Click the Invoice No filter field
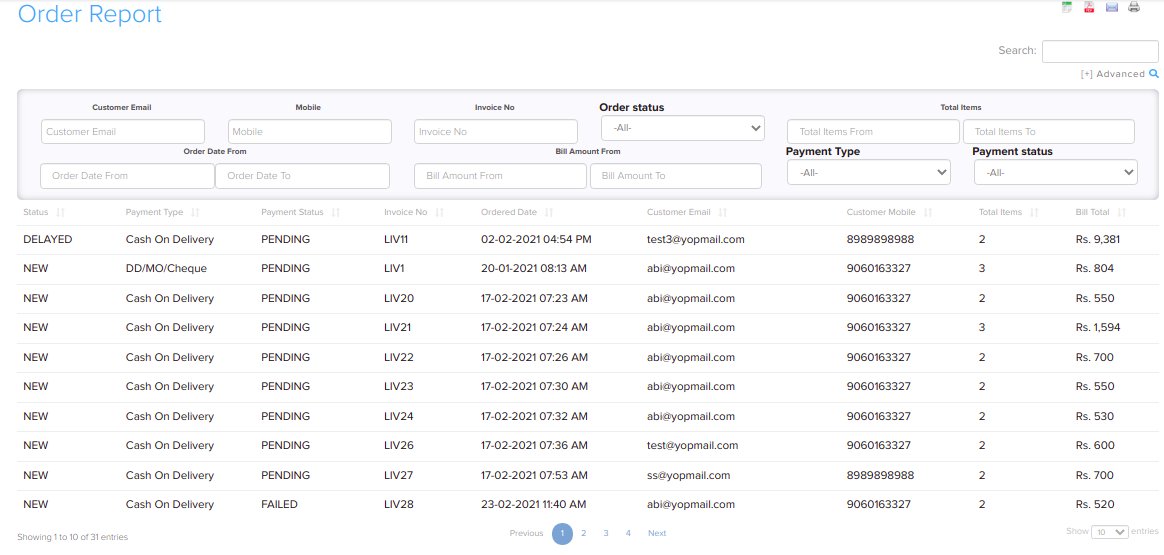Viewport: 1164px width, 555px height. [x=496, y=131]
